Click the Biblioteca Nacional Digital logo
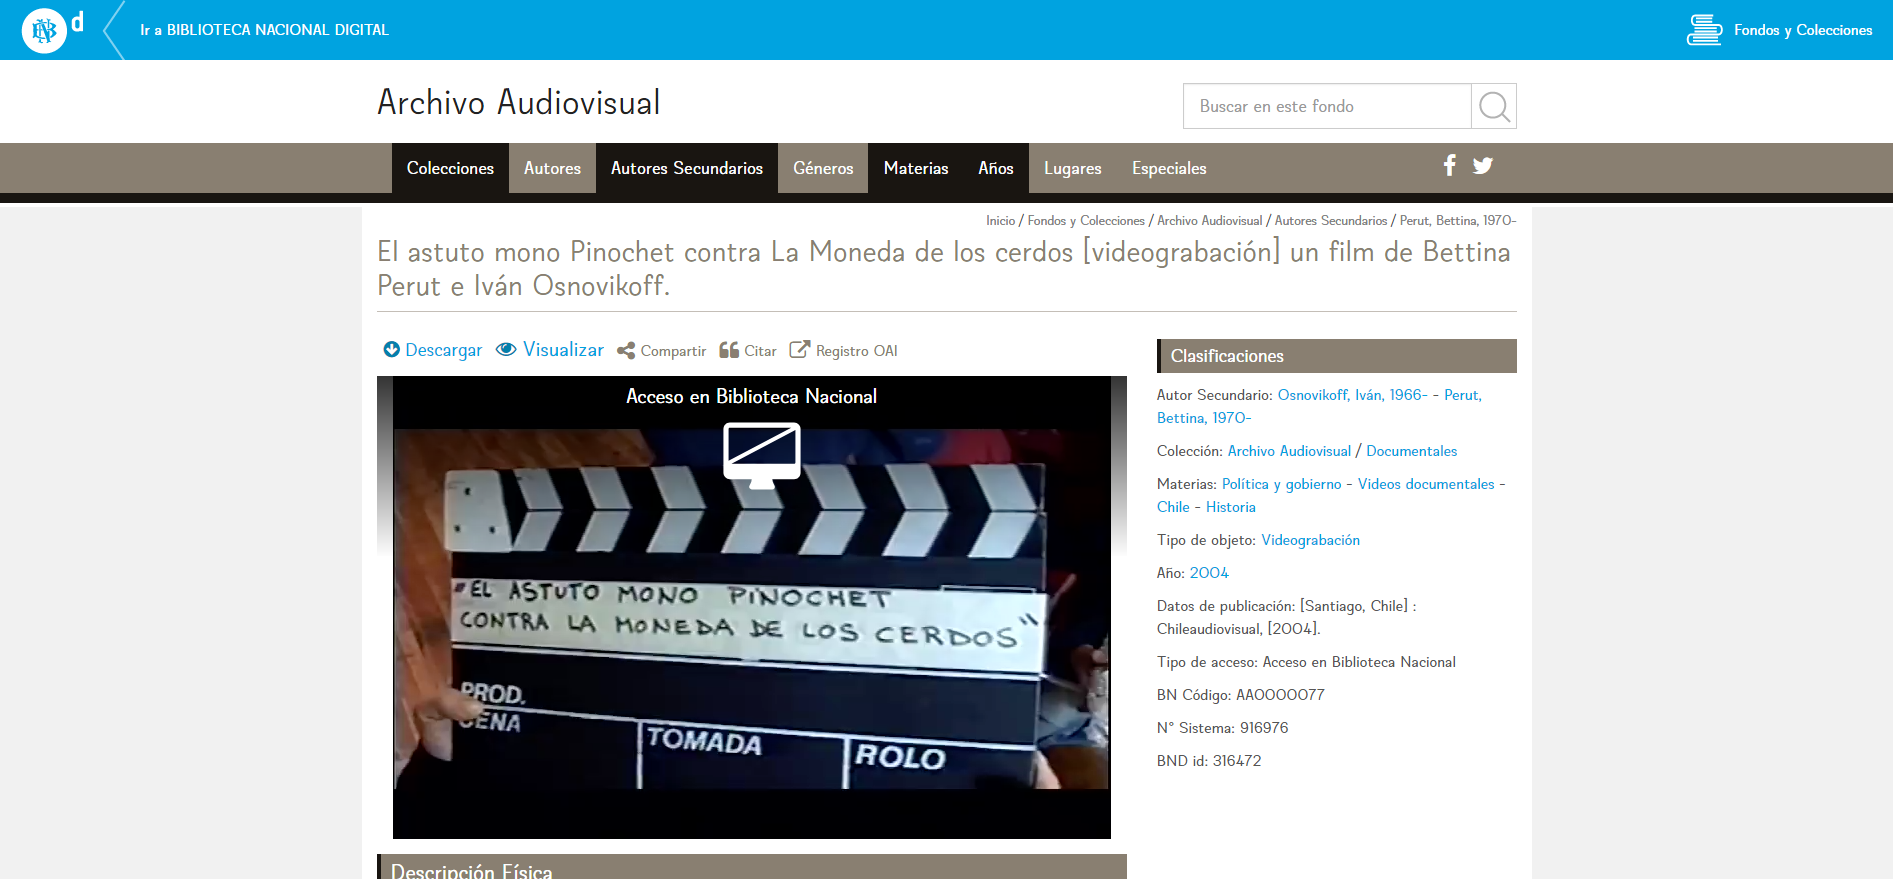The image size is (1893, 879). click(44, 30)
